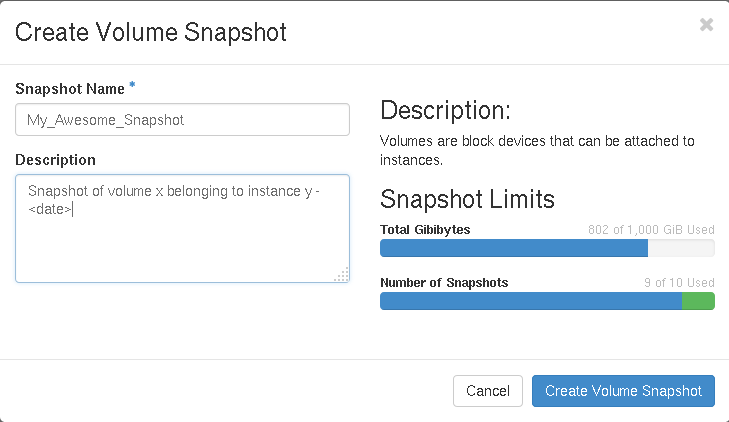Click the Snapshot Limits heading

[467, 199]
